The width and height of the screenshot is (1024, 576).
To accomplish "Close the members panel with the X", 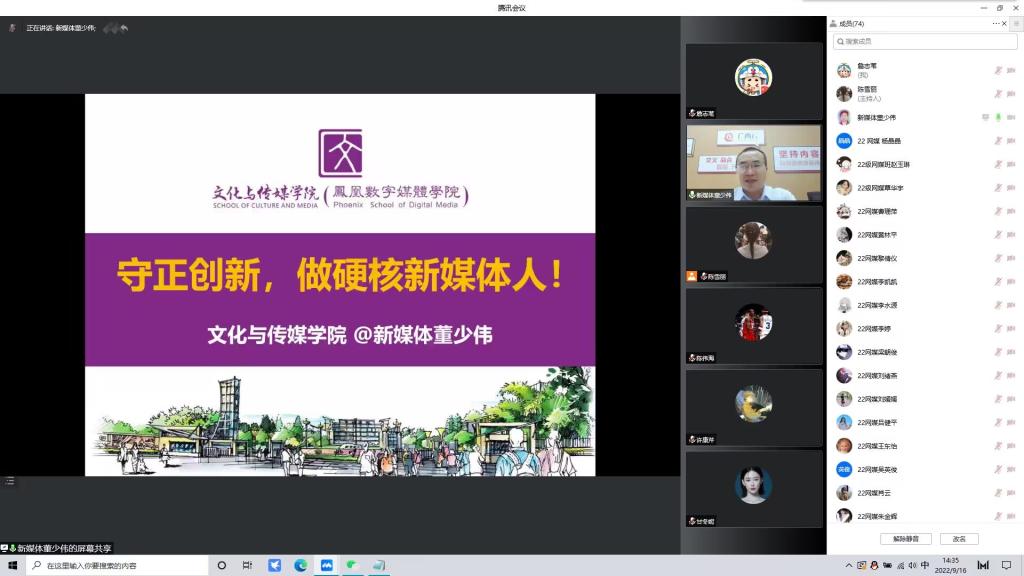I will tap(1004, 24).
